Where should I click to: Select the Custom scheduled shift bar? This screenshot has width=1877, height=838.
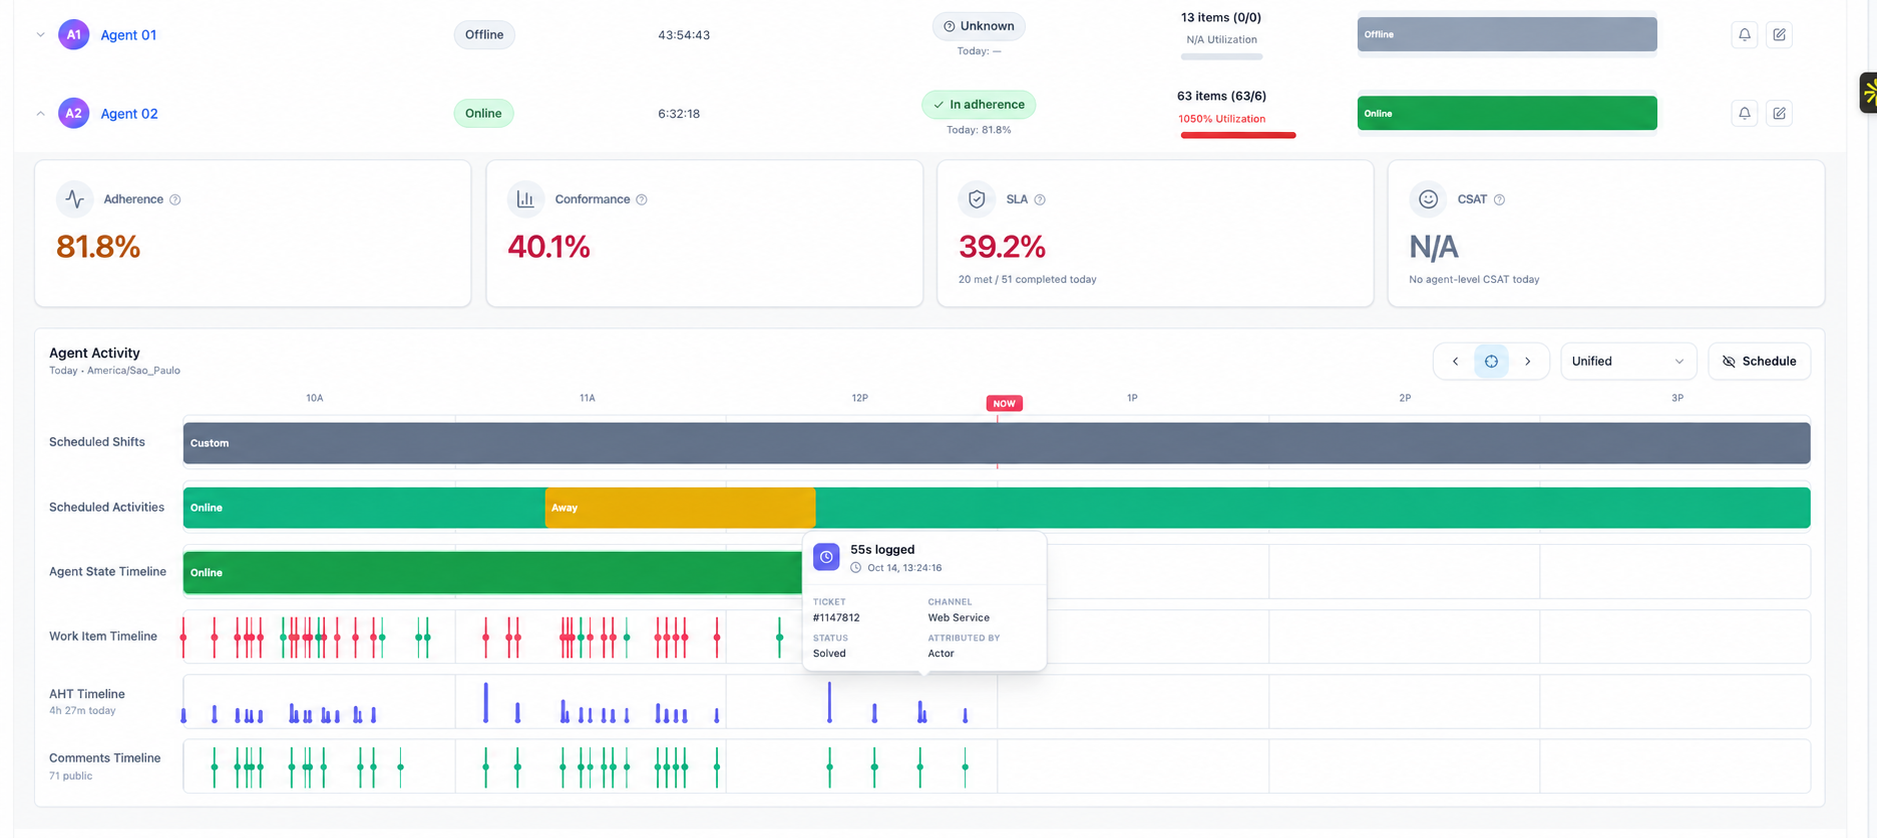996,443
